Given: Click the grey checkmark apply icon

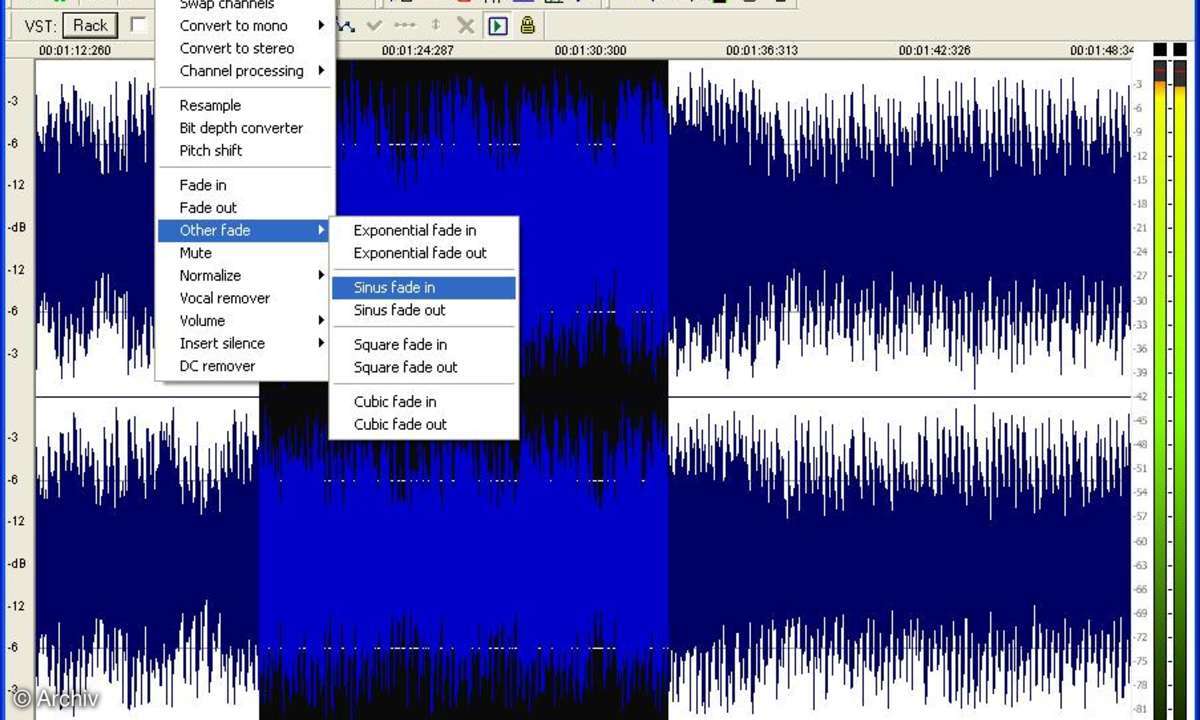Looking at the screenshot, I should [374, 25].
